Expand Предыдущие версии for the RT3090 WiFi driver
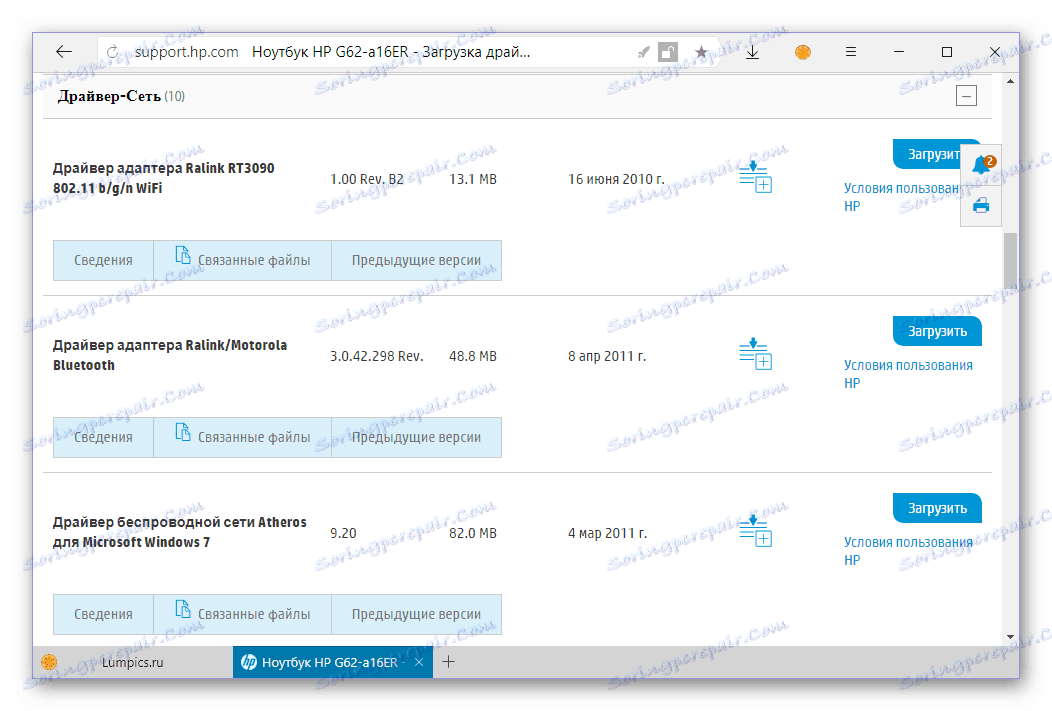 click(416, 260)
